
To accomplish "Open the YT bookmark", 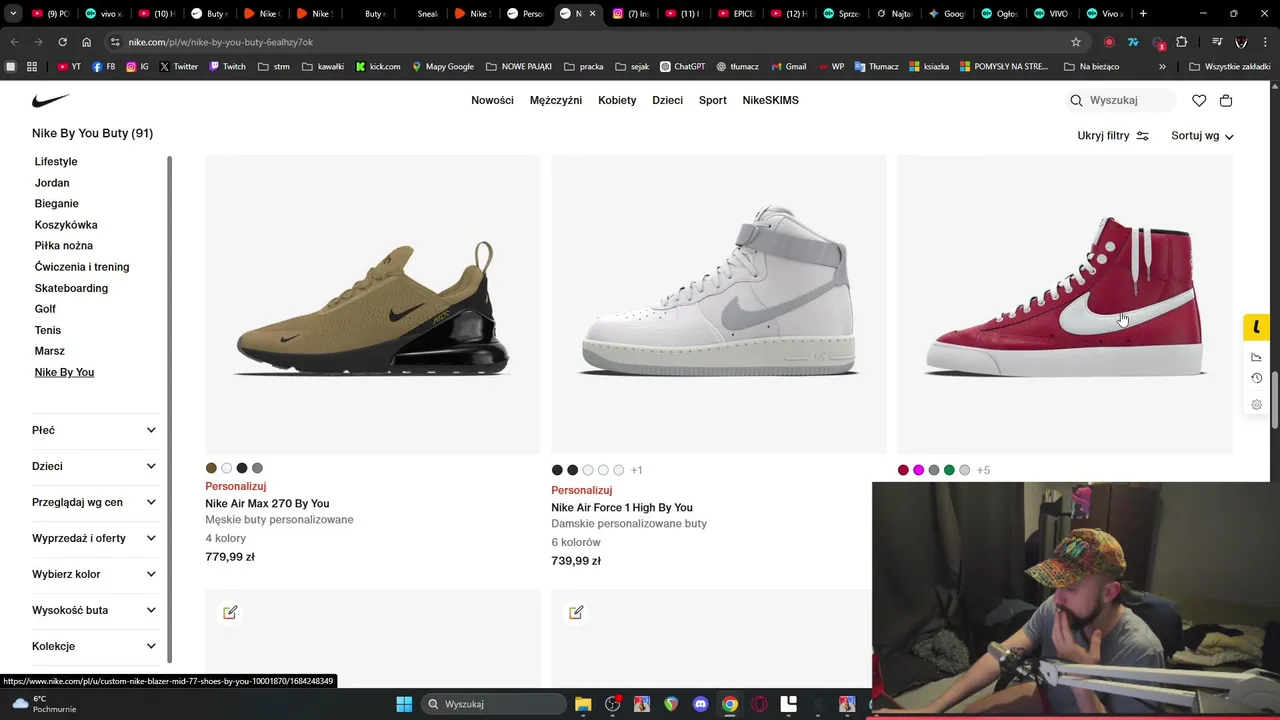I will point(69,67).
